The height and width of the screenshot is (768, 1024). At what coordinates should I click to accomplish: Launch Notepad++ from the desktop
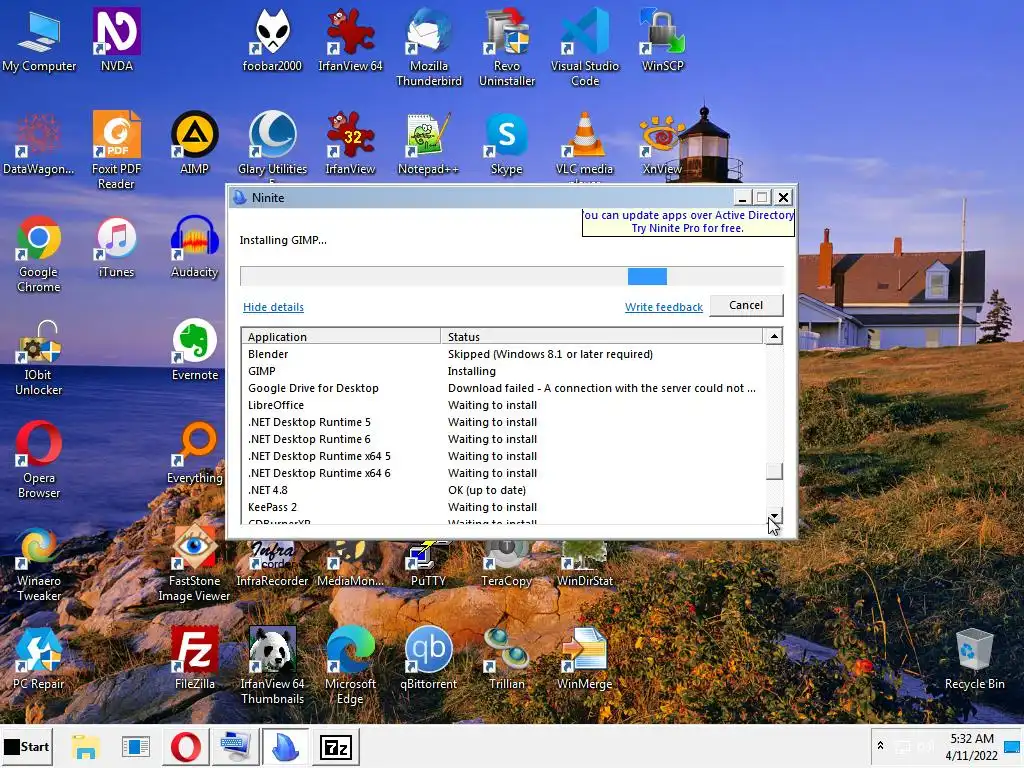[428, 142]
